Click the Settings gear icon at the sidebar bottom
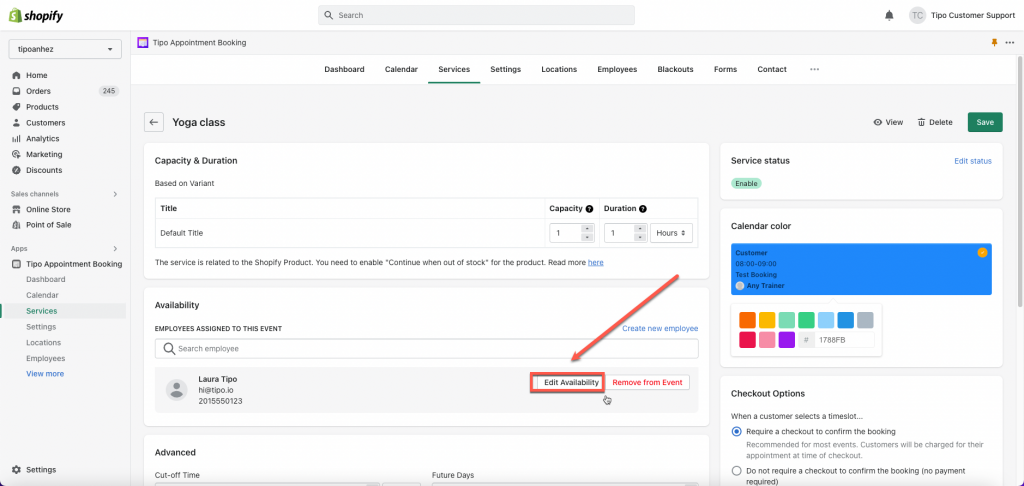 tap(16, 470)
